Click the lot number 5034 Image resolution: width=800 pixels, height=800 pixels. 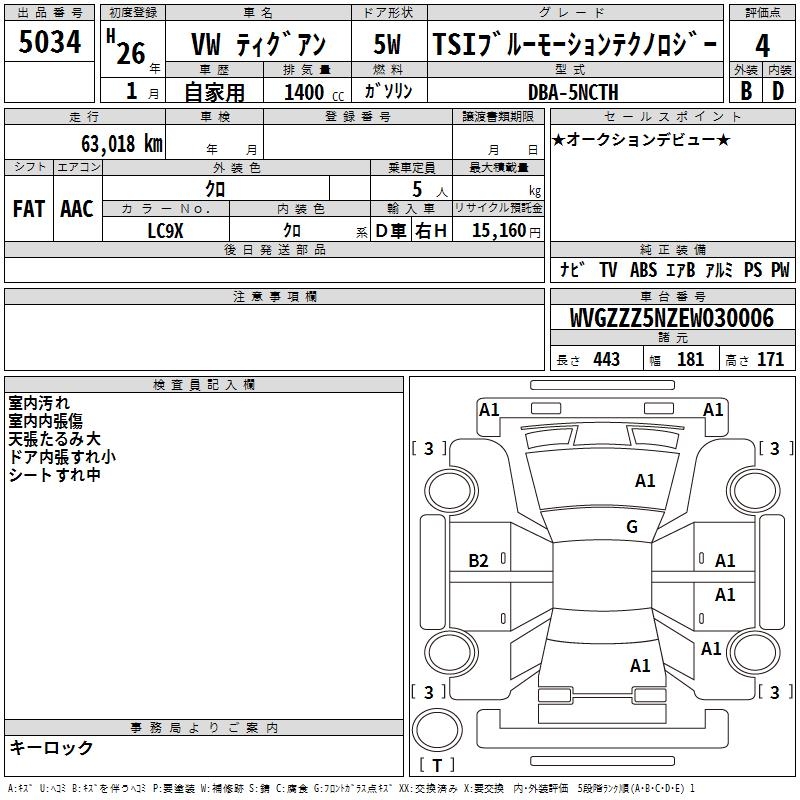[49, 42]
